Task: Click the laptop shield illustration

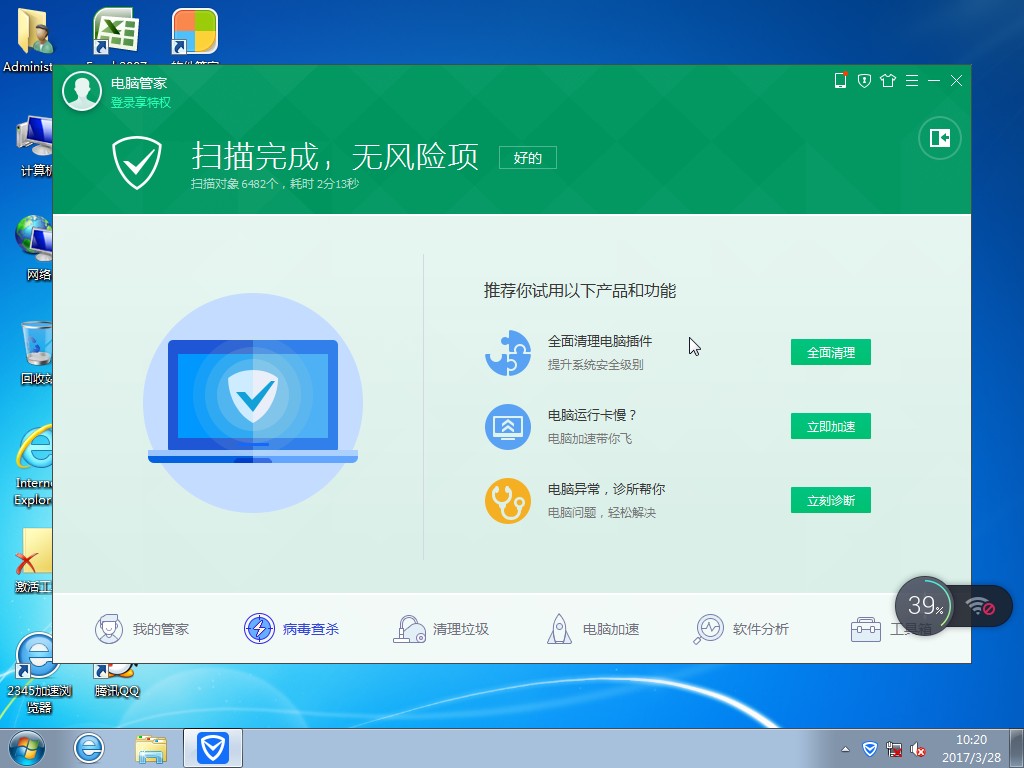Action: [x=253, y=402]
